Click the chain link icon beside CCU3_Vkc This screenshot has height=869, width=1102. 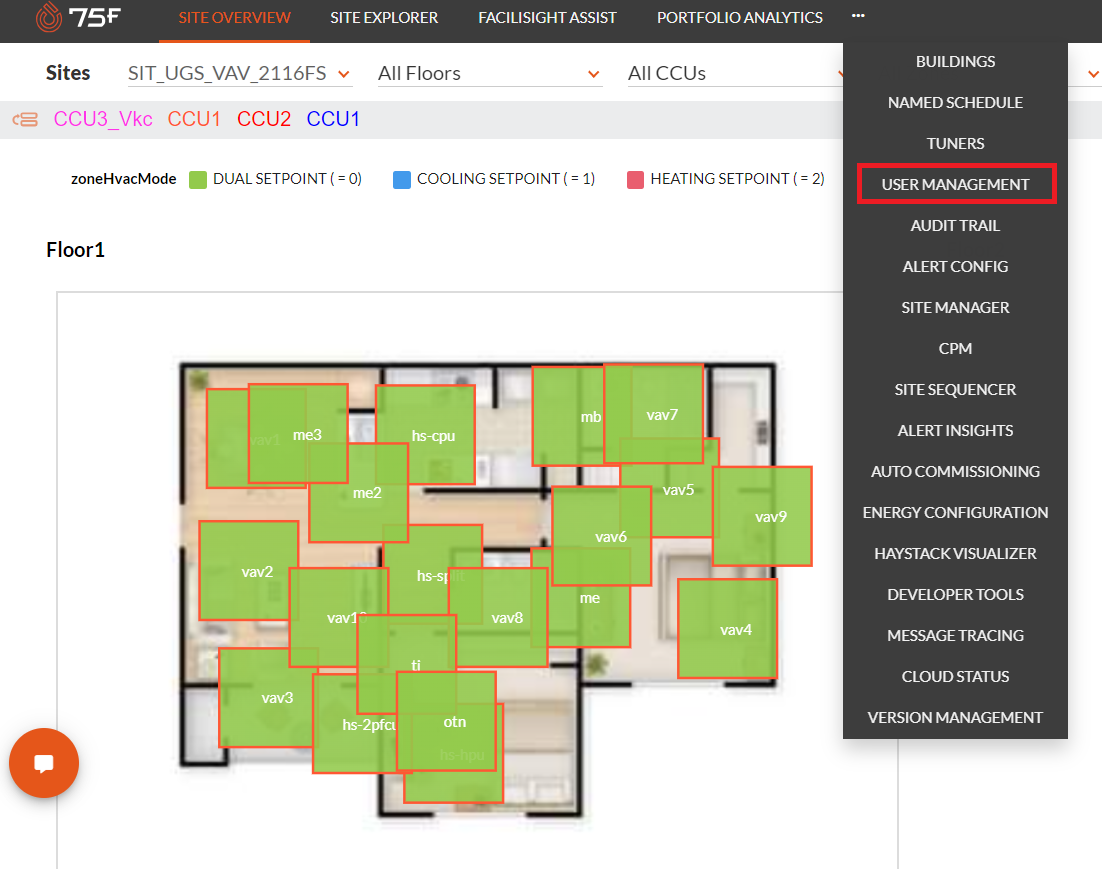[25, 119]
